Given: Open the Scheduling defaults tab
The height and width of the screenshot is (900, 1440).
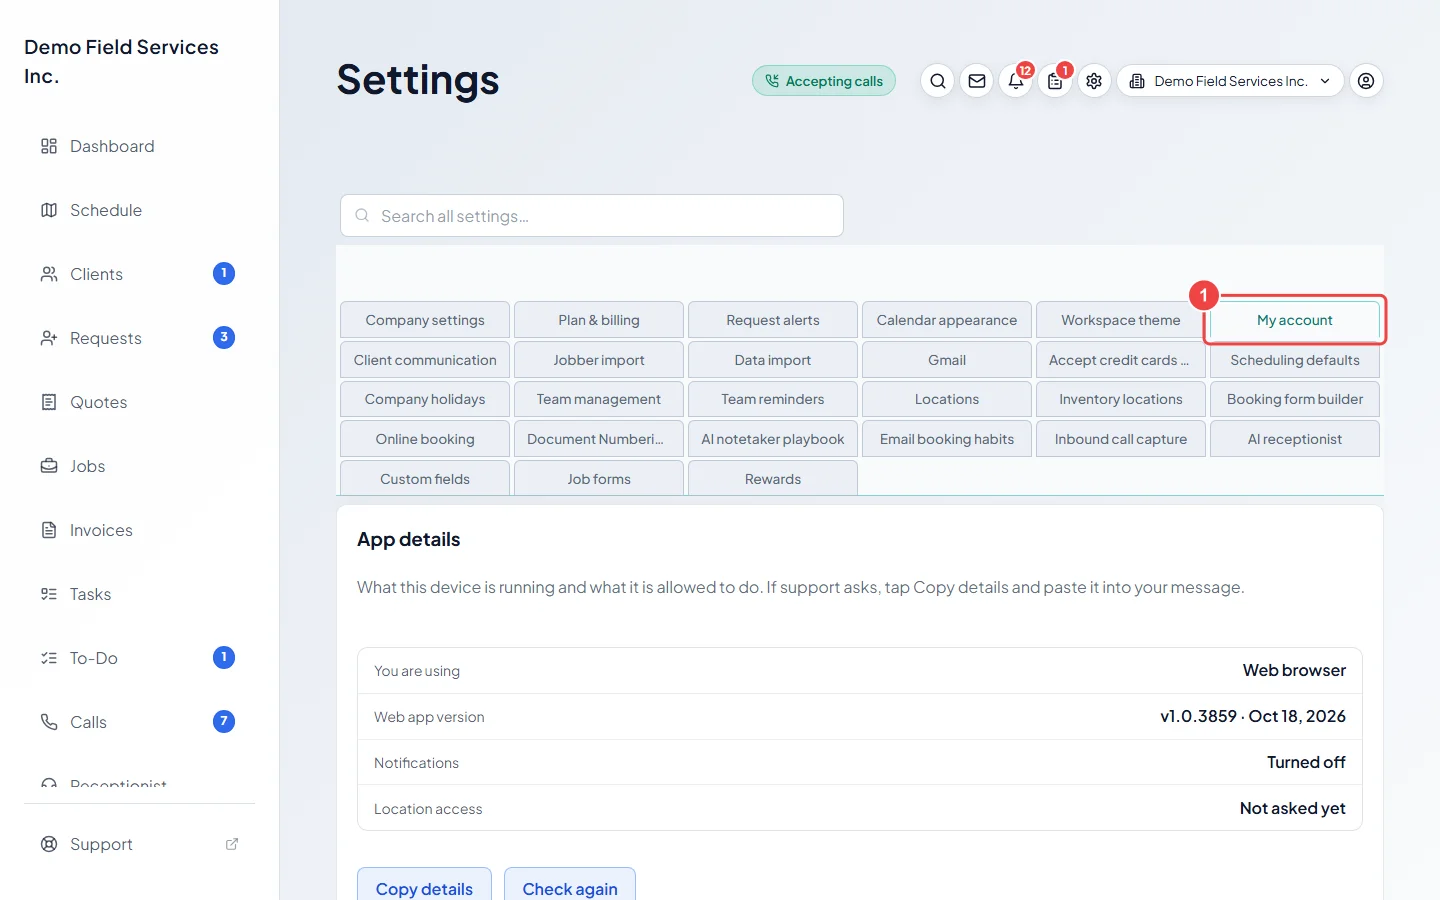Looking at the screenshot, I should (x=1295, y=360).
